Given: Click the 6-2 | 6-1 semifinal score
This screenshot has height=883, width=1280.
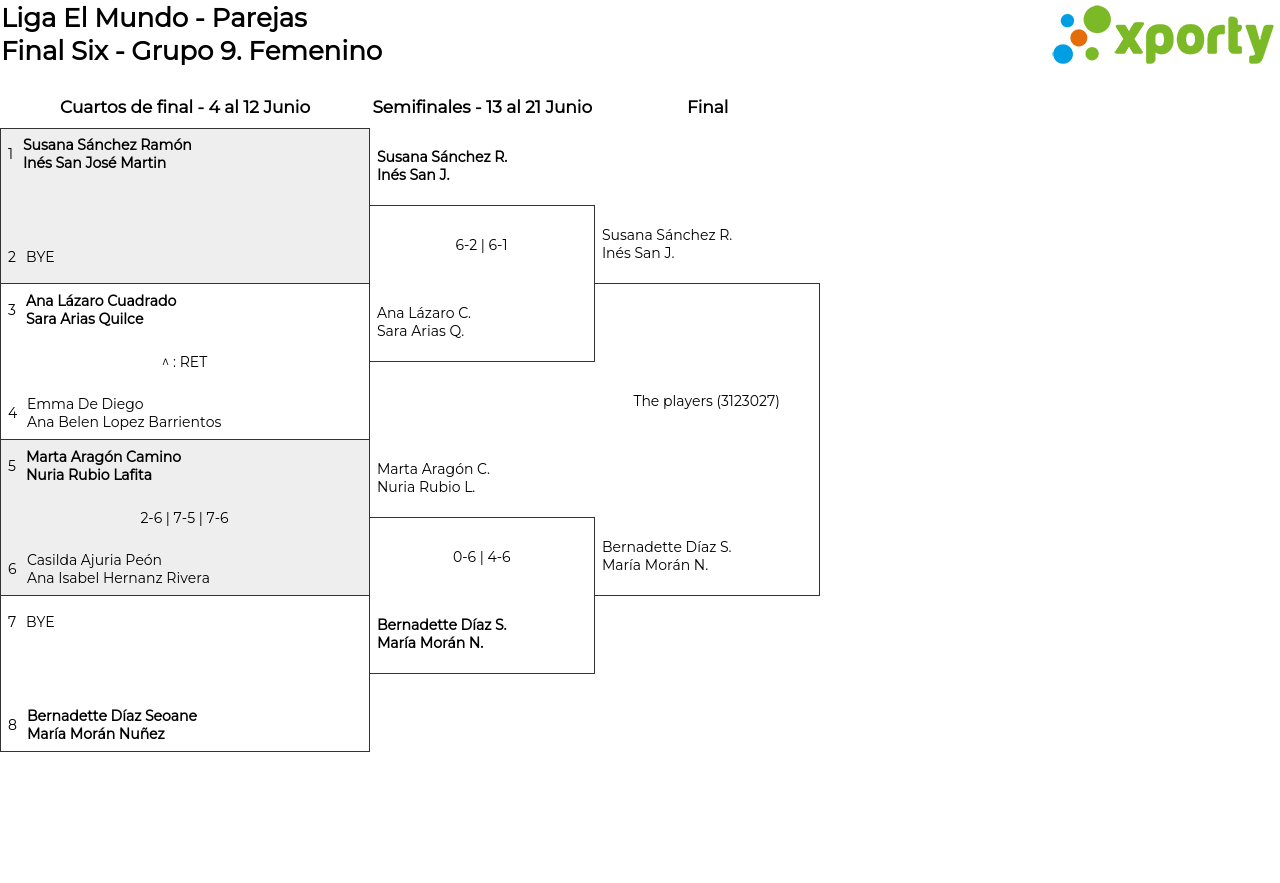Looking at the screenshot, I should pyautogui.click(x=481, y=245).
